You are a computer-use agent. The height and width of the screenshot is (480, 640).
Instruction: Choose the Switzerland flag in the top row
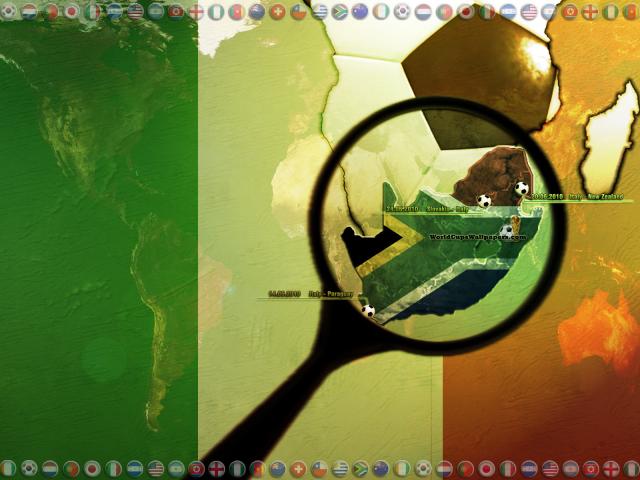tap(277, 12)
